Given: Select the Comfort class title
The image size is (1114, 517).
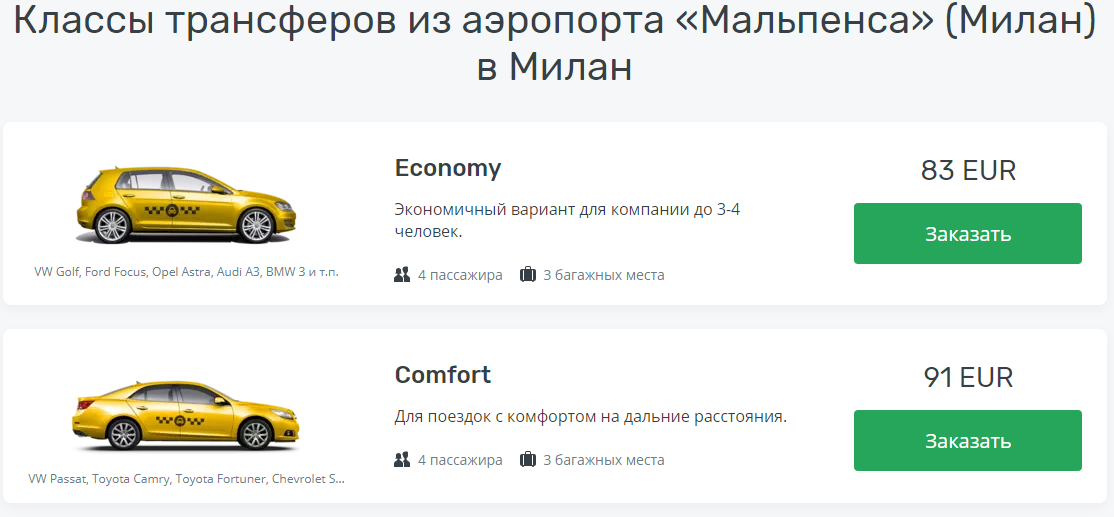Looking at the screenshot, I should click(443, 375).
